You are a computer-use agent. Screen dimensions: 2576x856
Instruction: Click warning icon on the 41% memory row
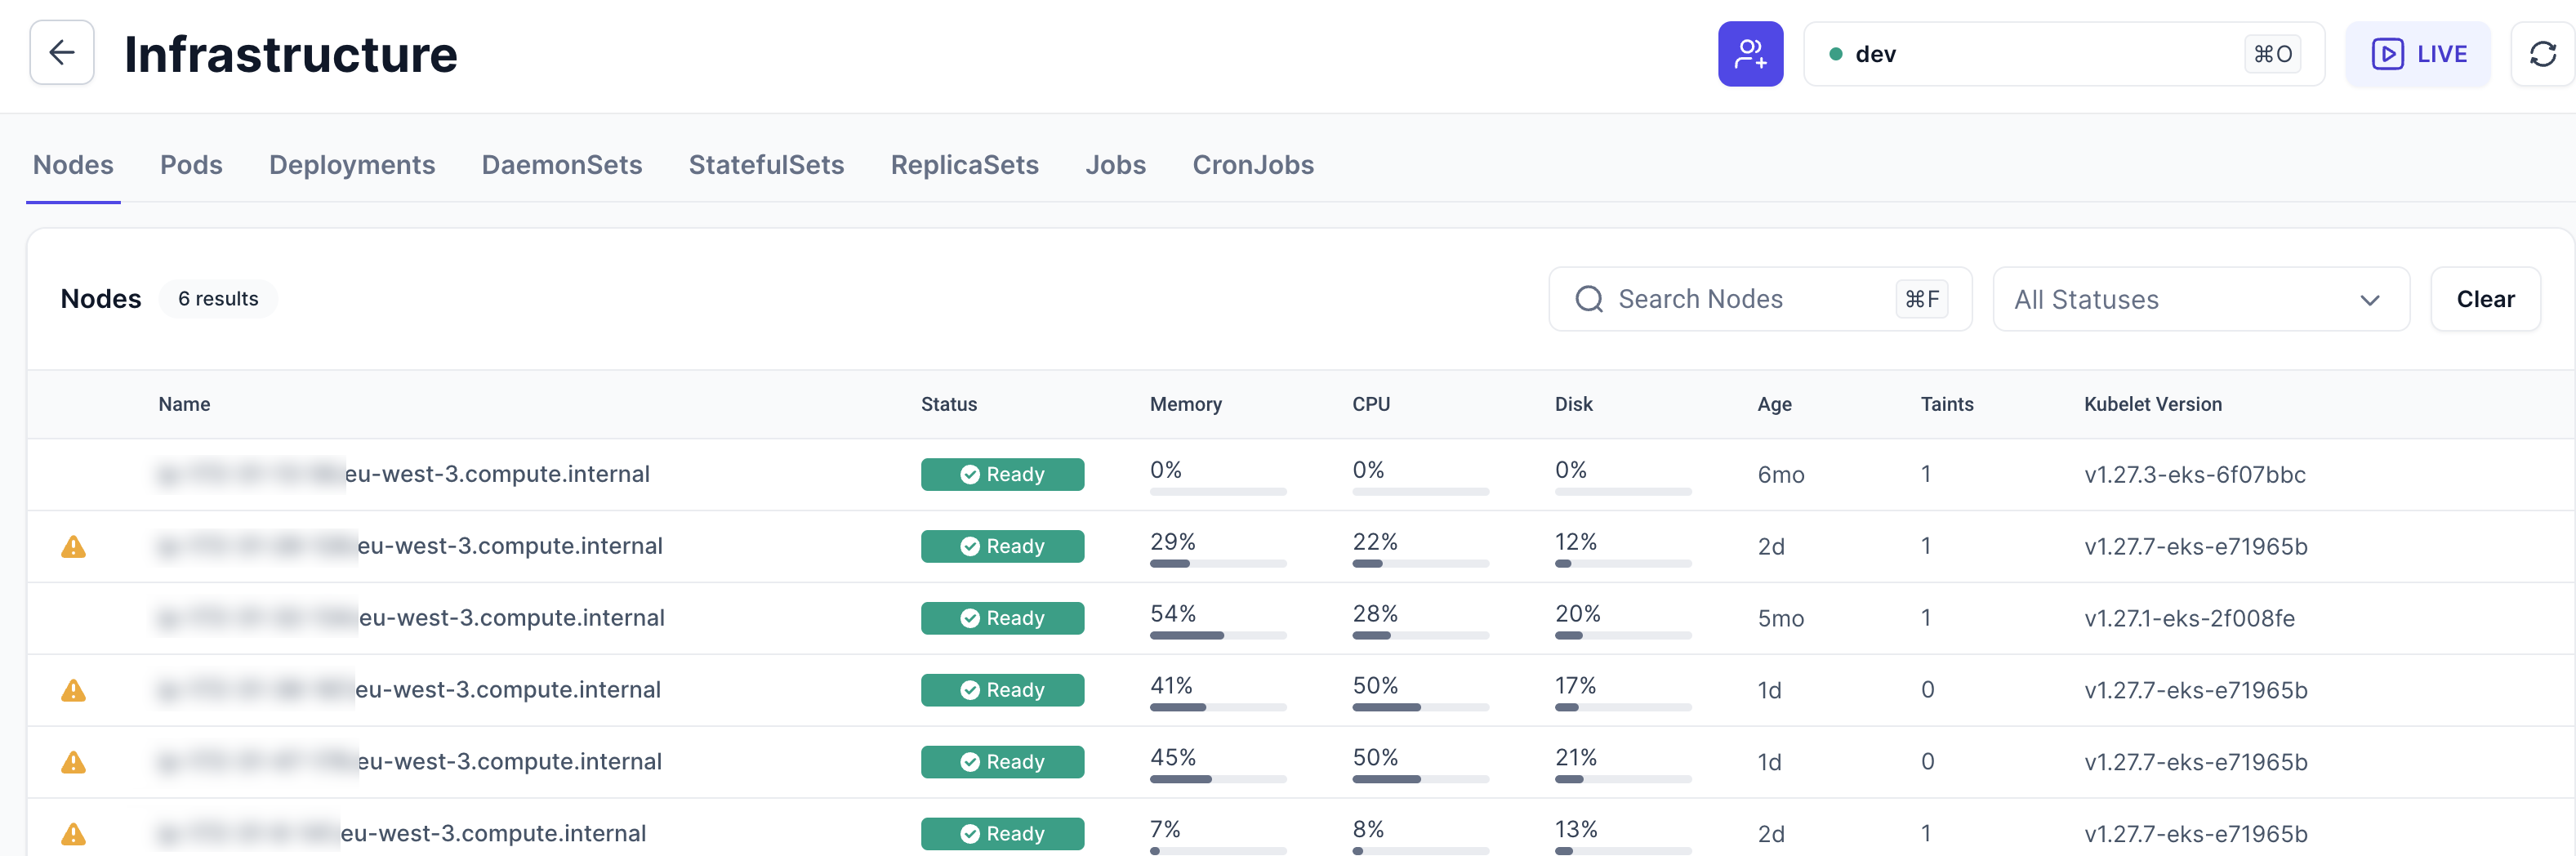[73, 691]
